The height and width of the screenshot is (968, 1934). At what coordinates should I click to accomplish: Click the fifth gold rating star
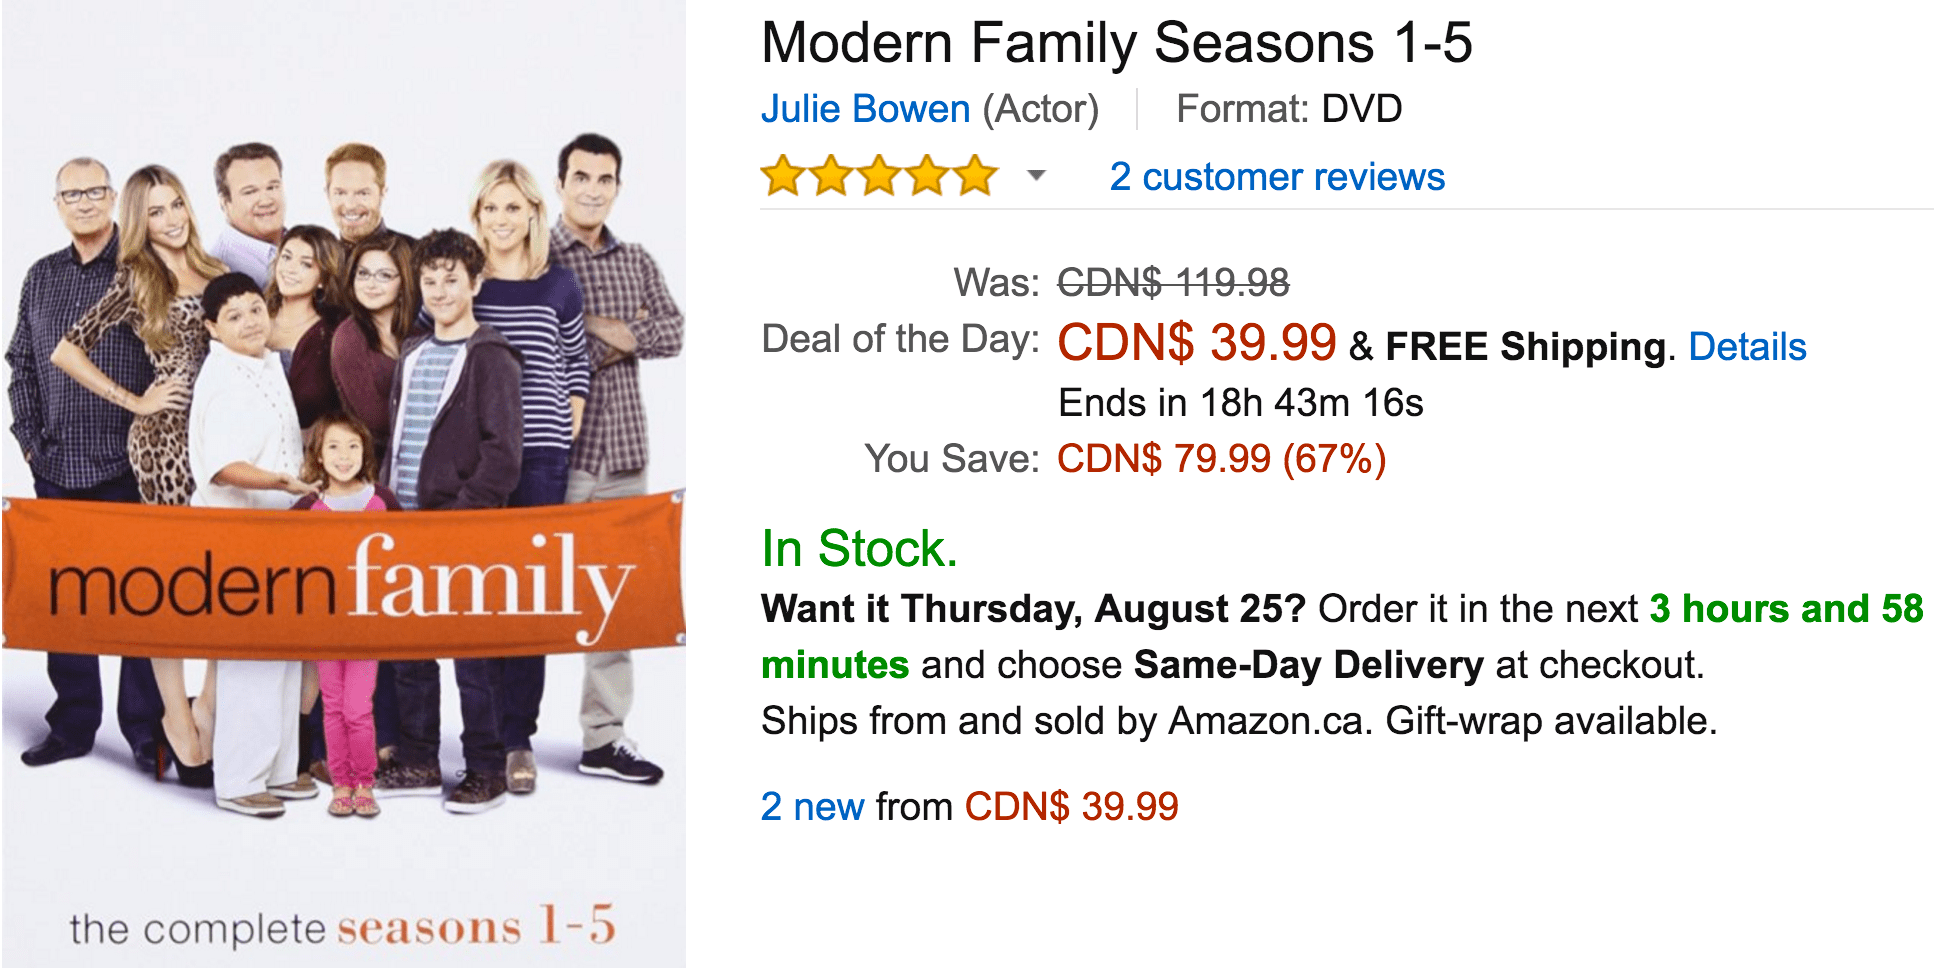(x=975, y=176)
